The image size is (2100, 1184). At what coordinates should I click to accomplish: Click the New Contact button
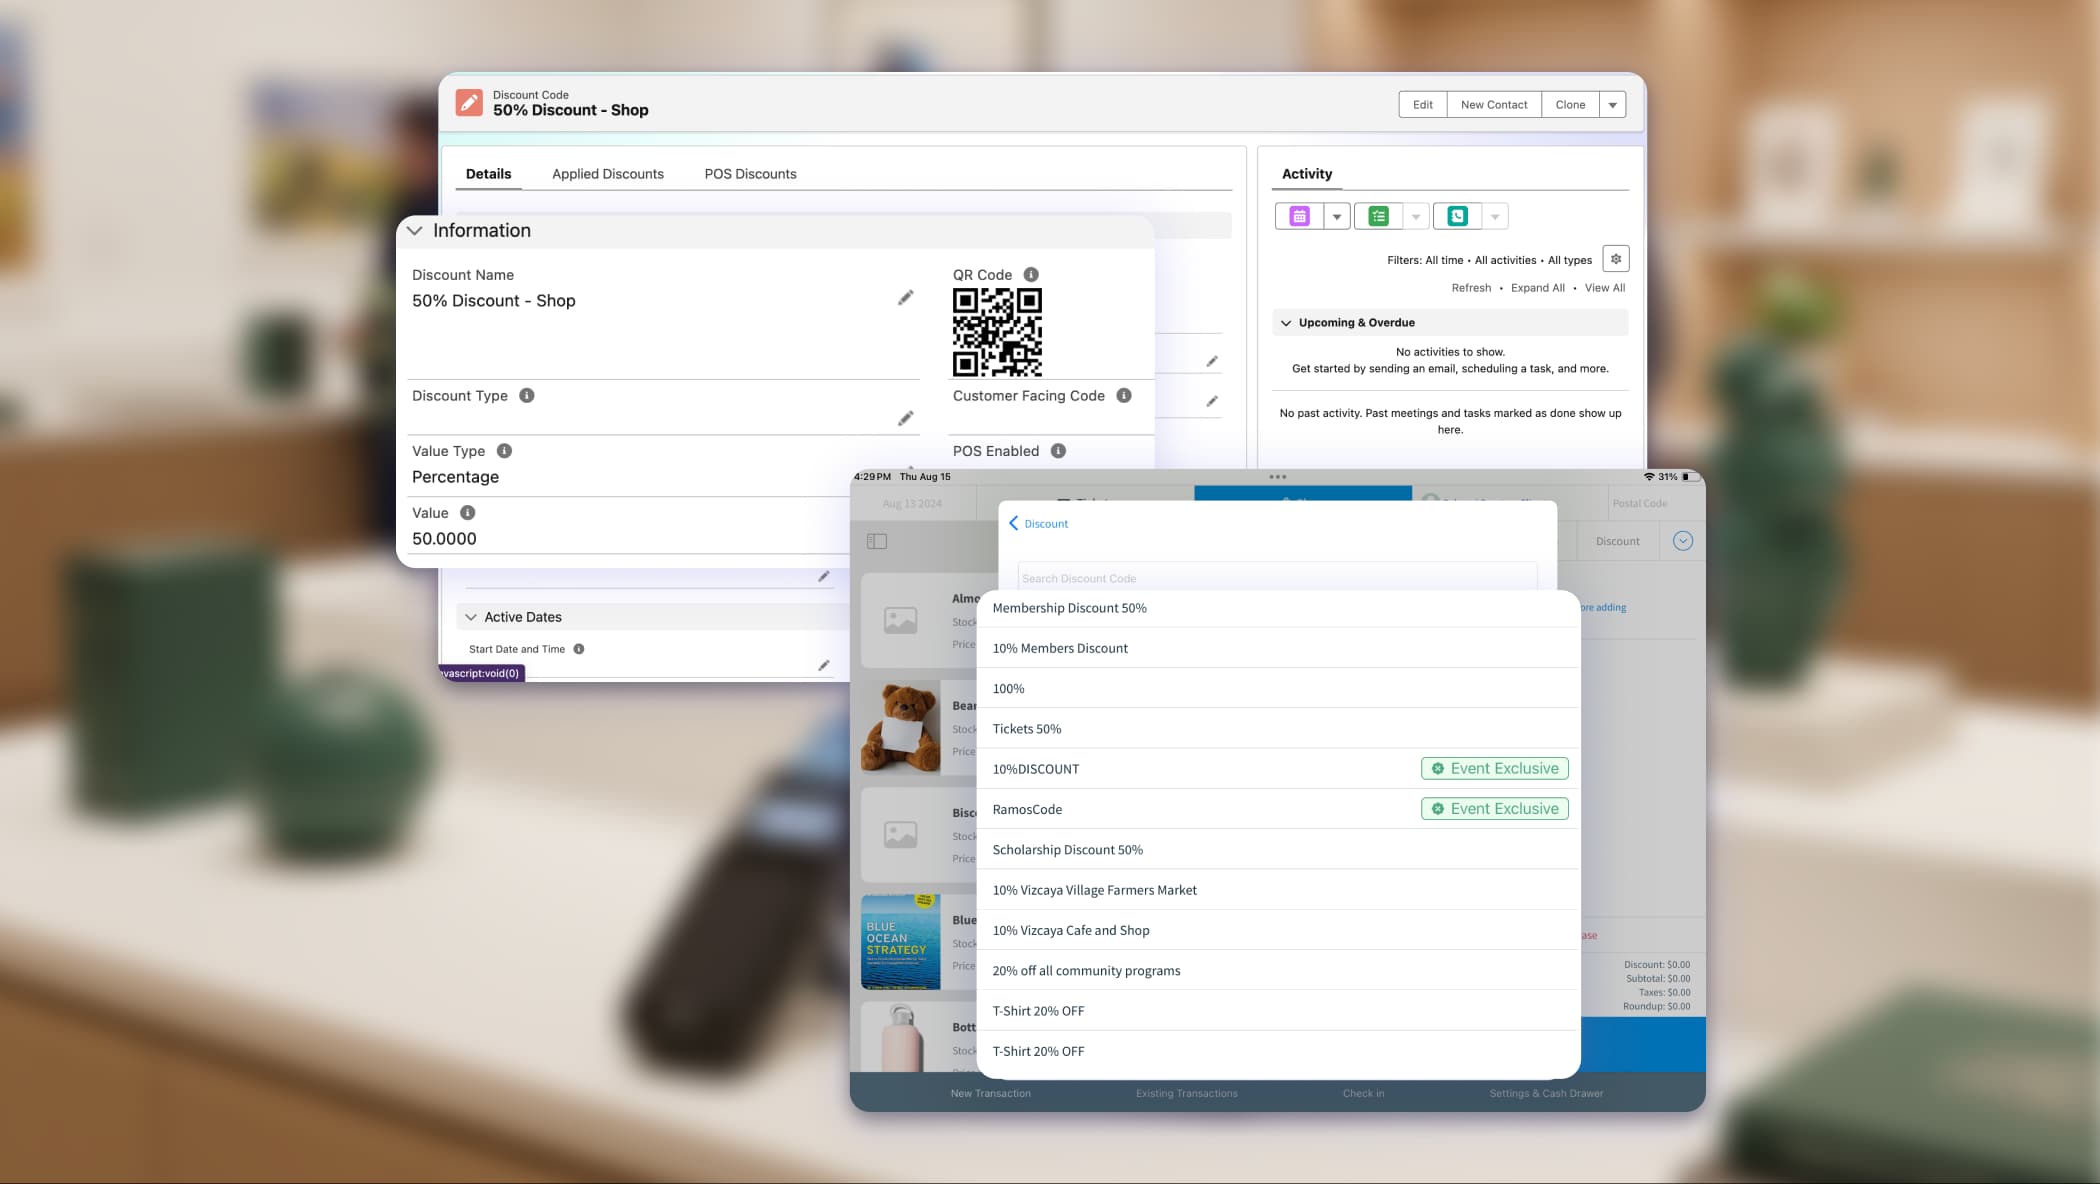click(1493, 104)
